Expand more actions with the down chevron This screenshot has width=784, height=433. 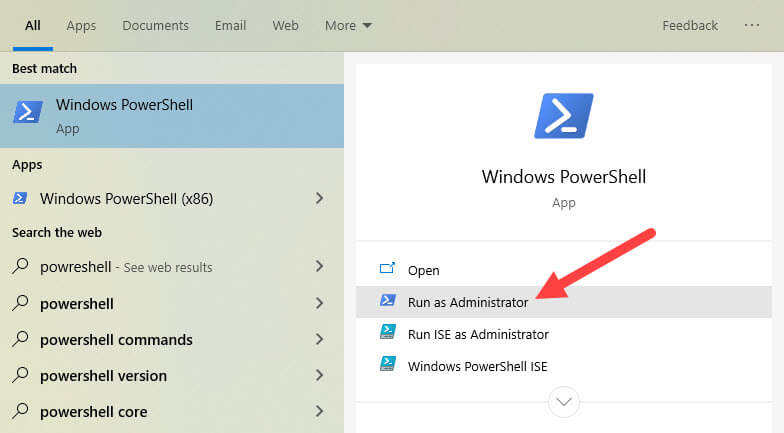pos(564,402)
